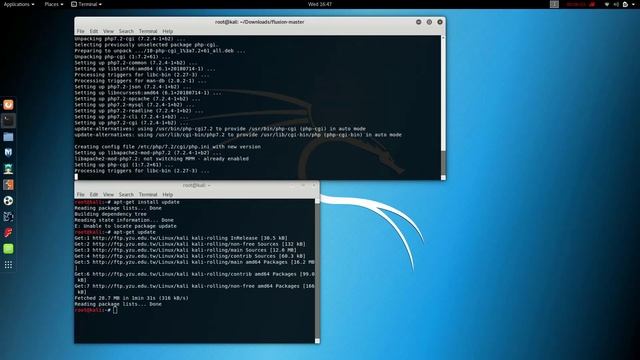Click the fluxion-master terminal vertical scrollbar
640x360 pixels.
tap(443, 107)
